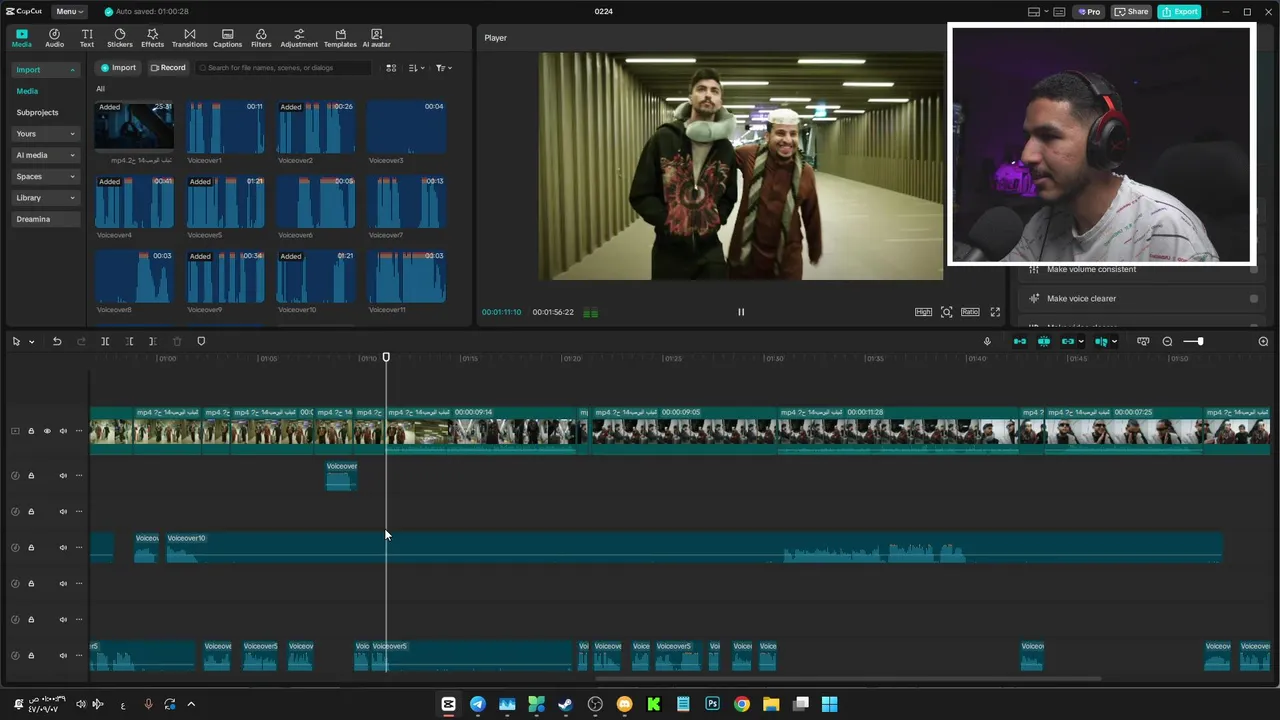Open the Templates panel
The height and width of the screenshot is (720, 1280).
pyautogui.click(x=340, y=38)
